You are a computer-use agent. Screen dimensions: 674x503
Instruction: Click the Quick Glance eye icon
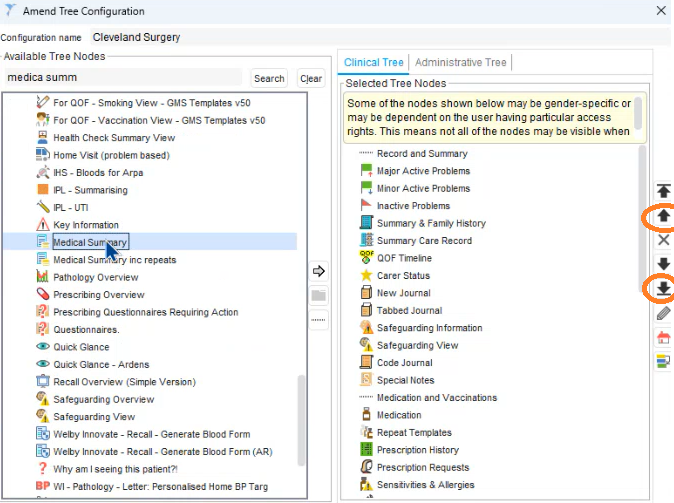coord(43,347)
